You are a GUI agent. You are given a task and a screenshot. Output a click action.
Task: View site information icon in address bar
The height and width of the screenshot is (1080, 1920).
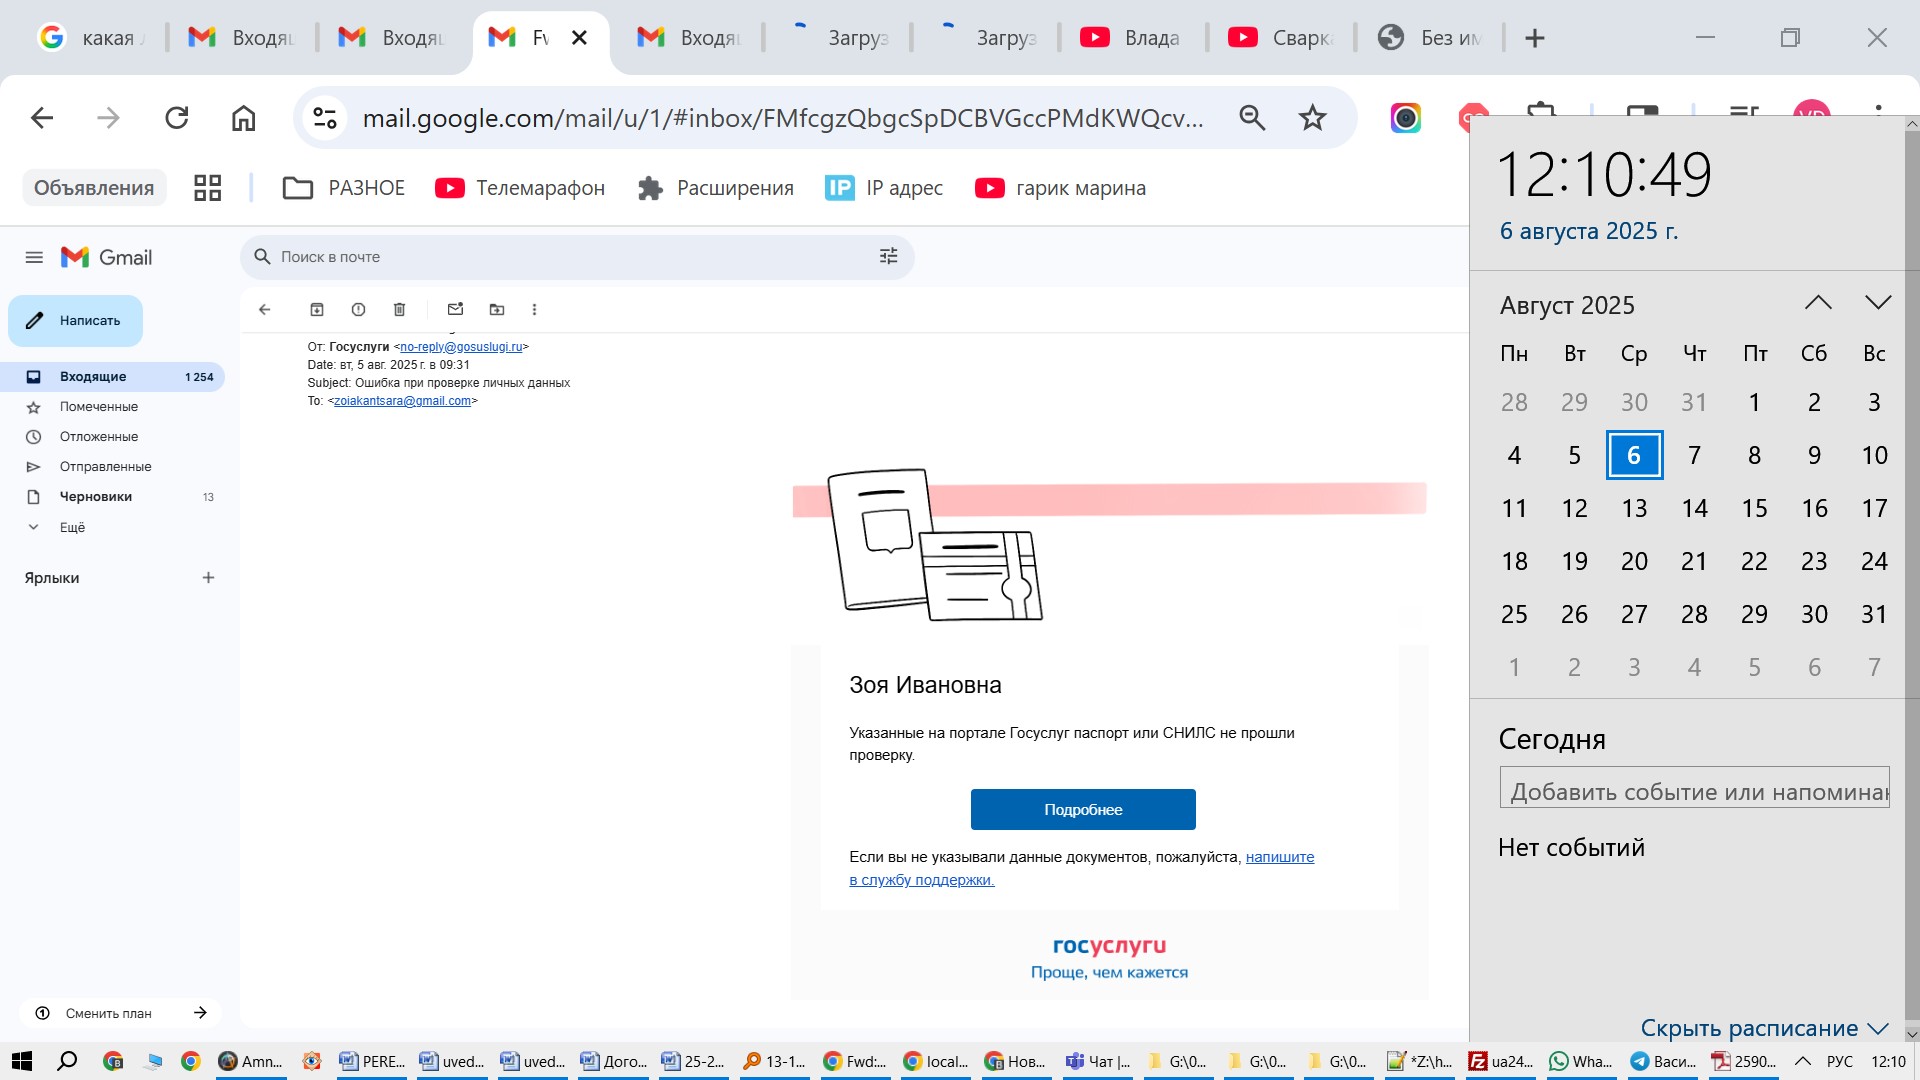click(325, 118)
